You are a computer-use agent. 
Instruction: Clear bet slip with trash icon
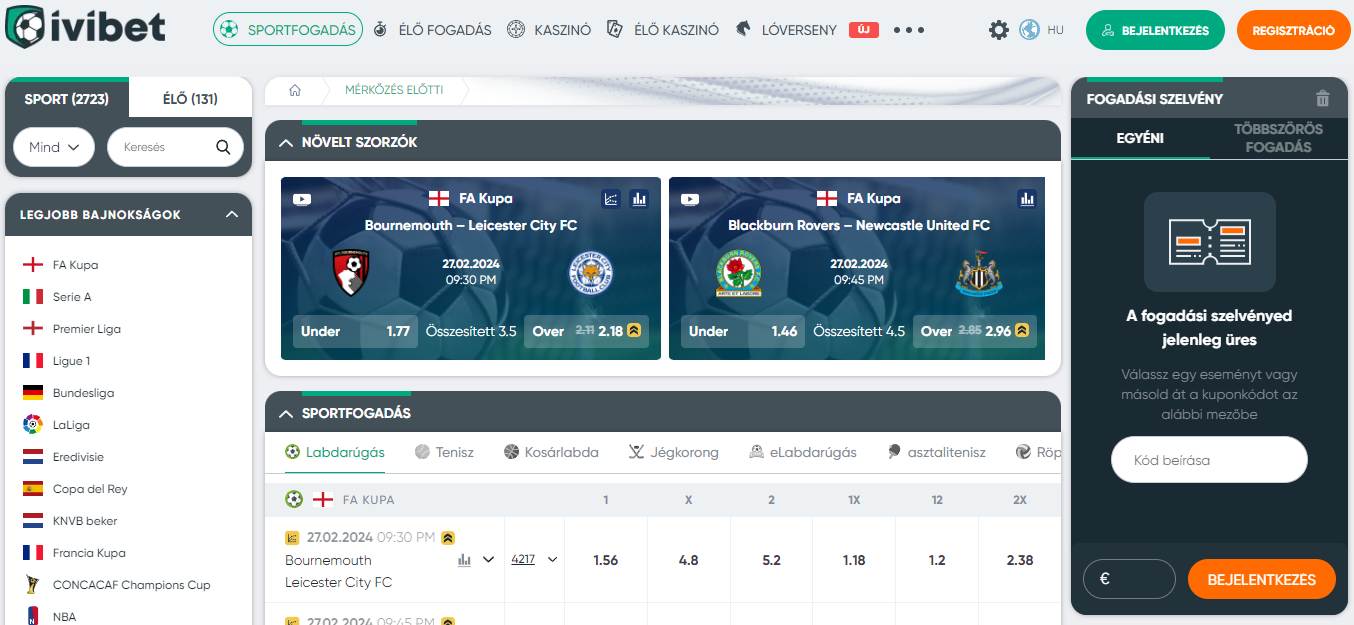click(1323, 98)
